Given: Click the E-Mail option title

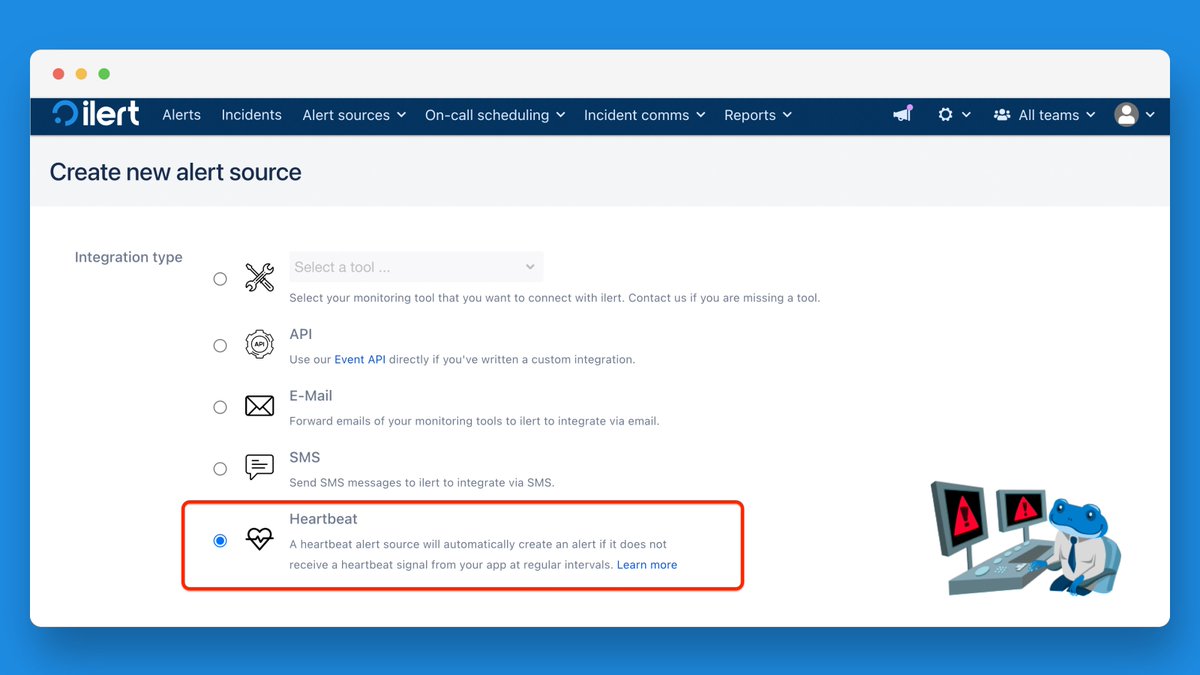Looking at the screenshot, I should click(x=311, y=396).
